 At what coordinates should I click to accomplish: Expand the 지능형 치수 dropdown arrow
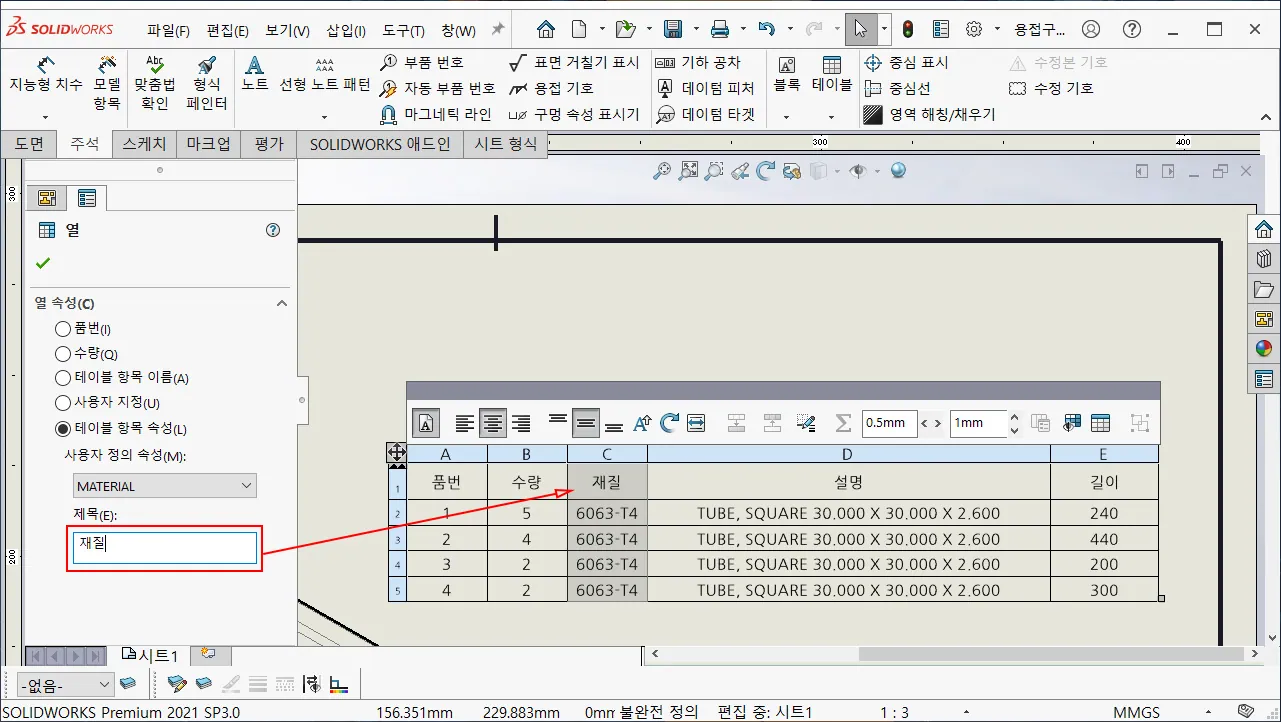click(46, 117)
